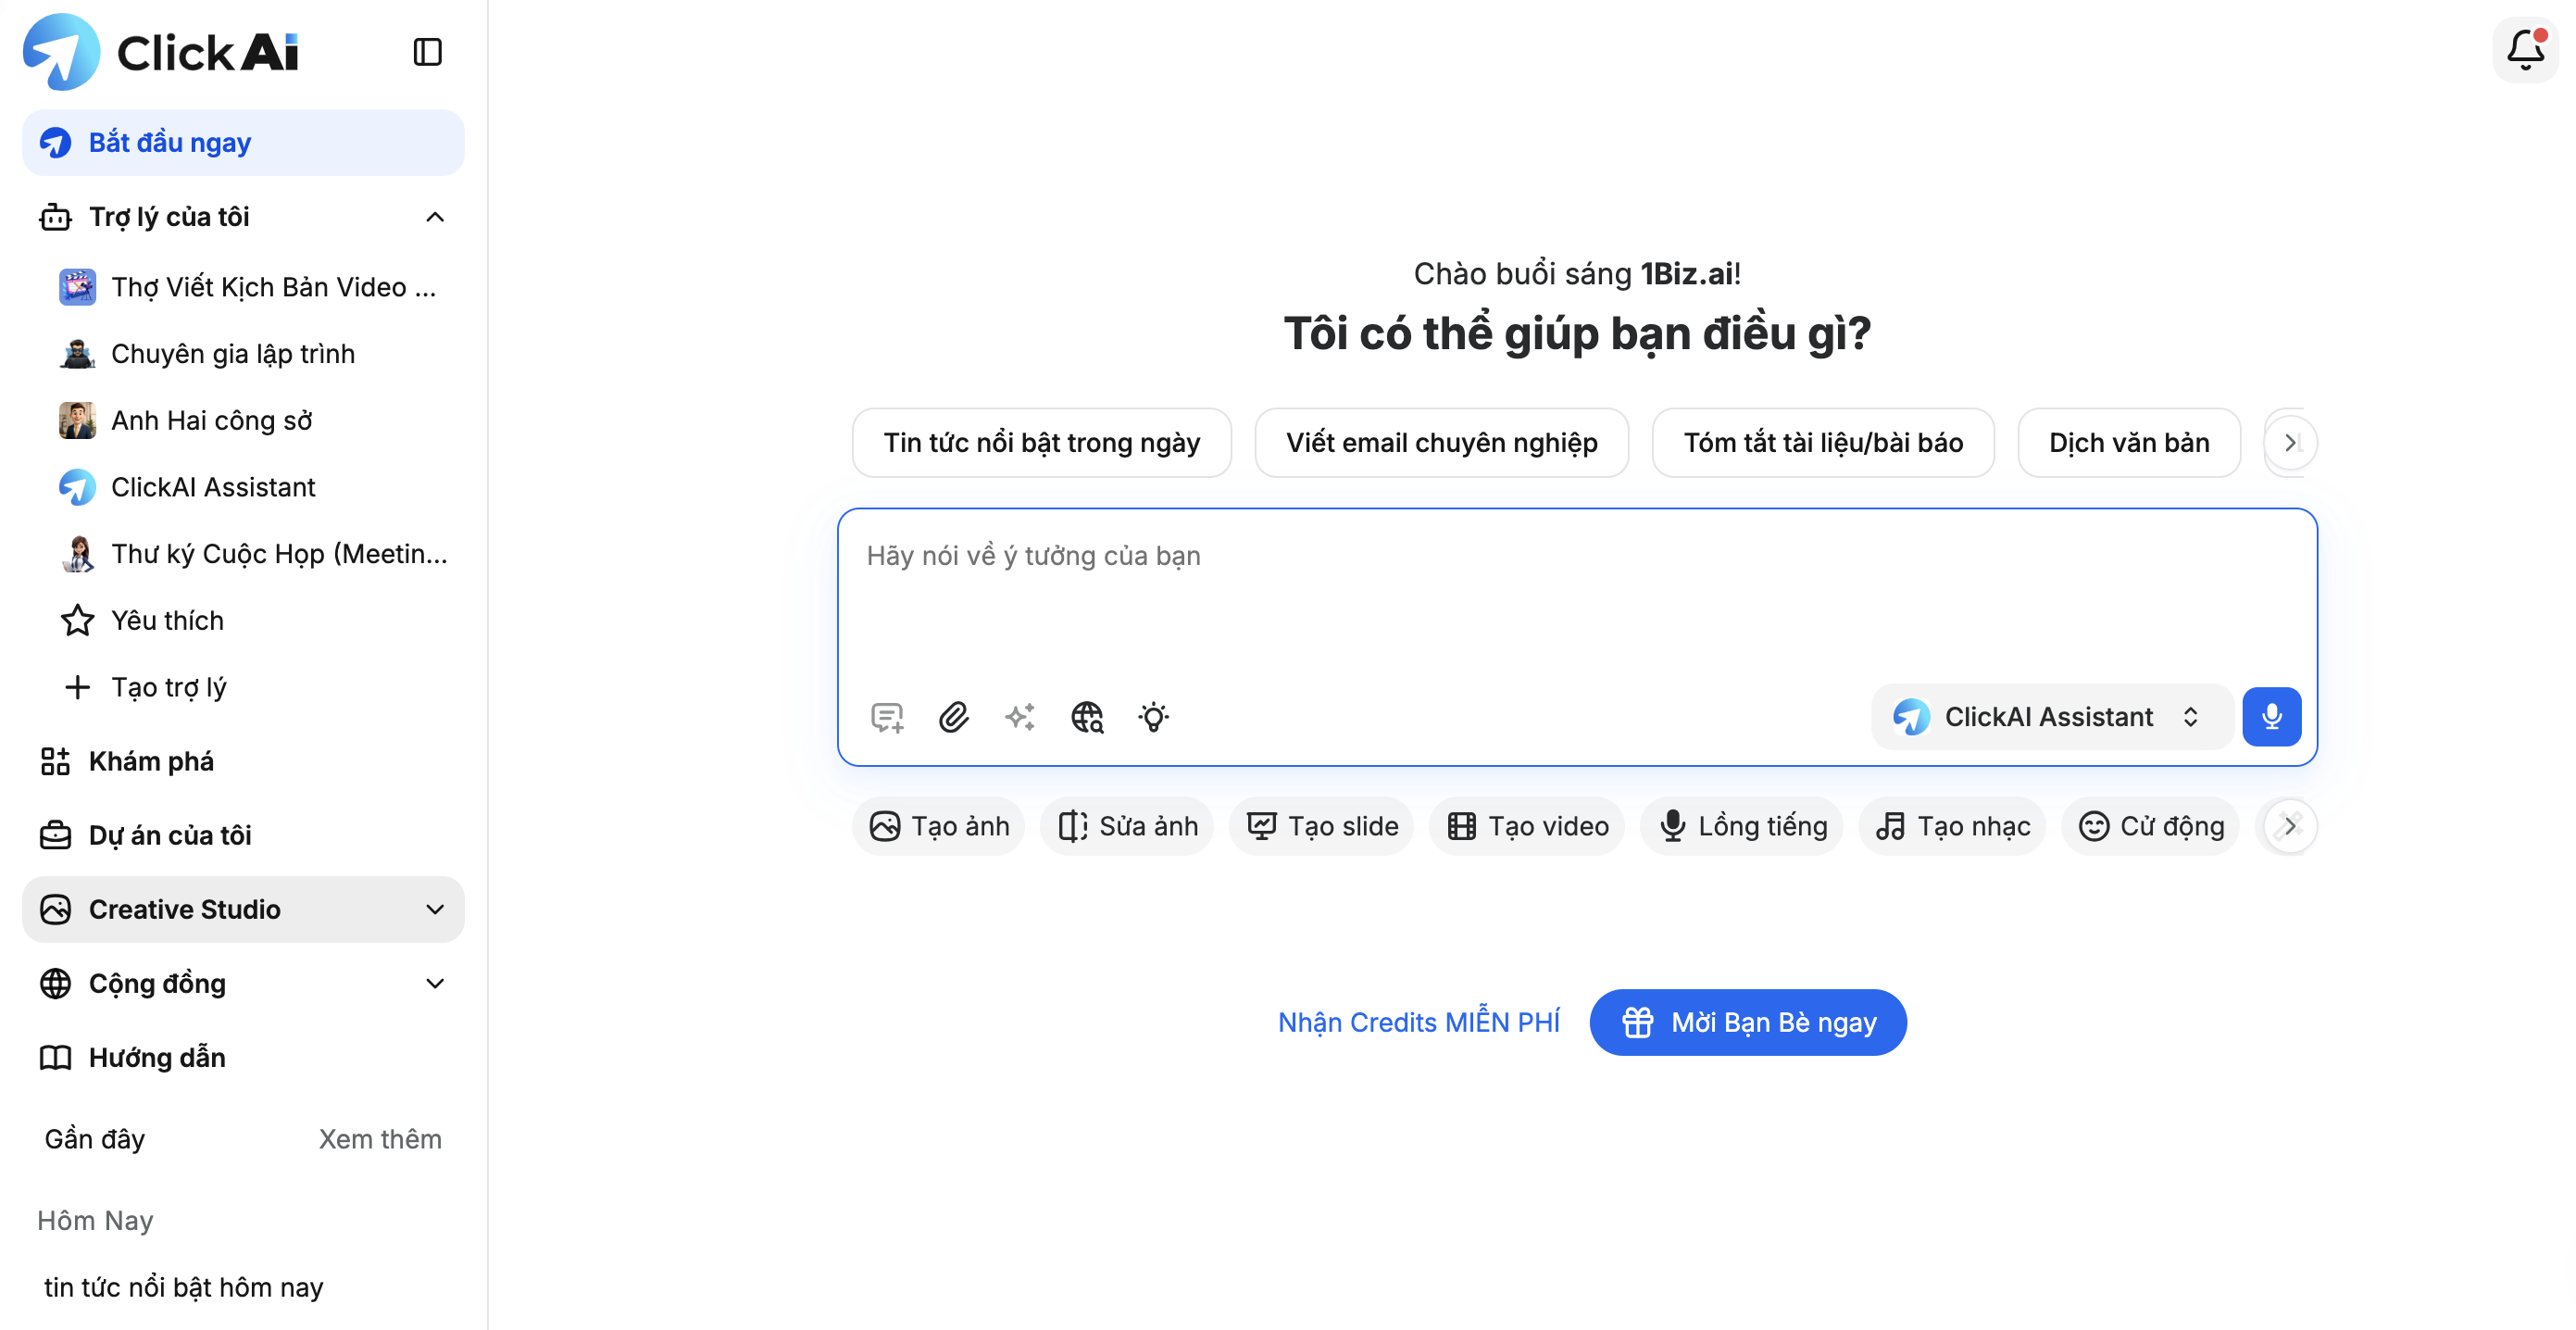Collapse the Trợ lý của tôi section

[435, 217]
